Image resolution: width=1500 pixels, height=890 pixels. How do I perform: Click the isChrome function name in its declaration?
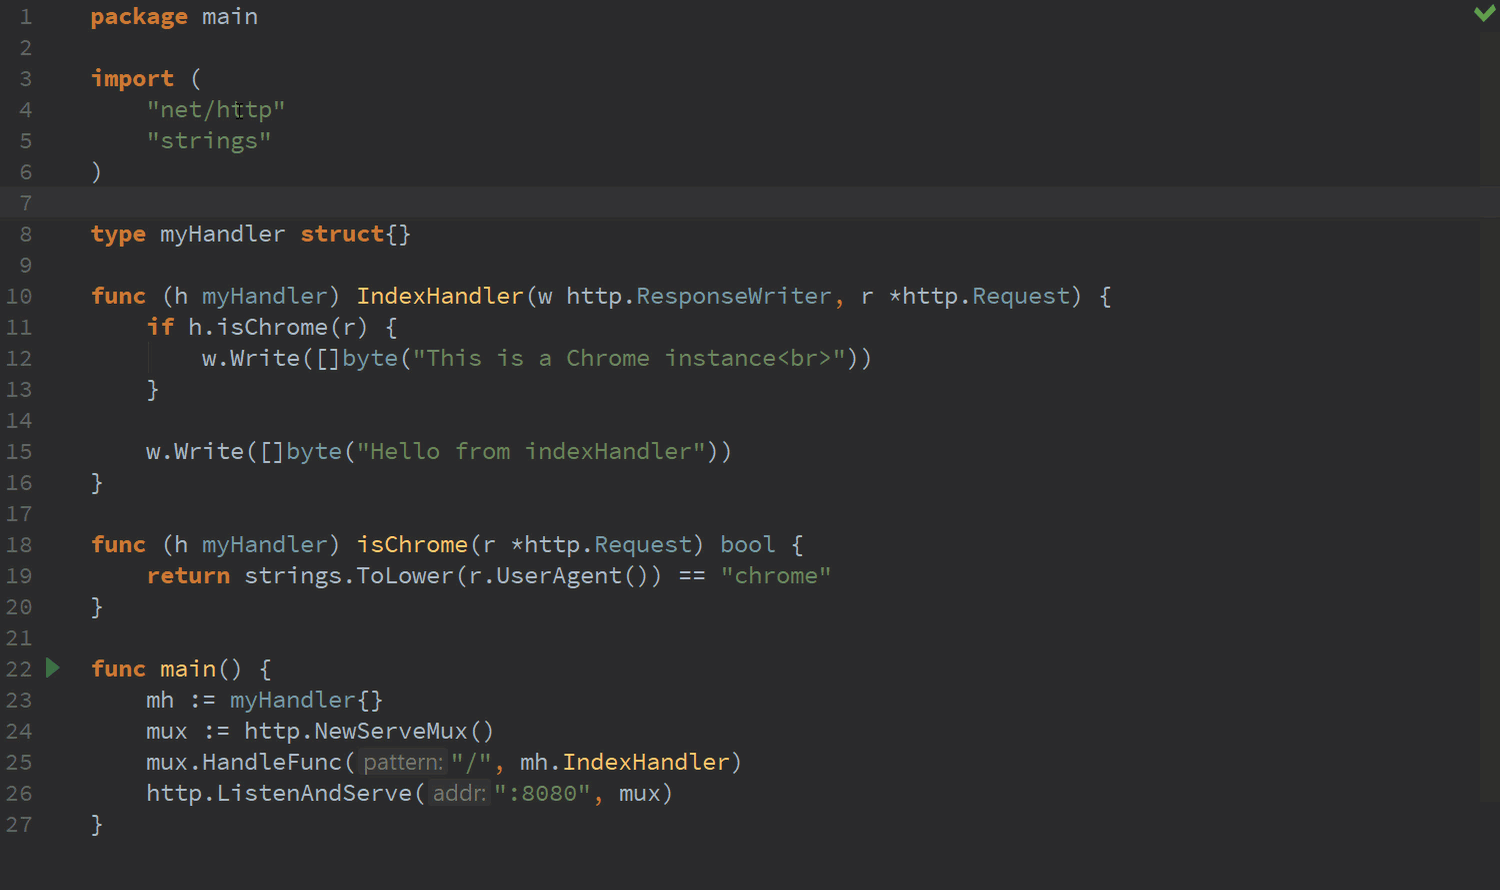(x=412, y=545)
